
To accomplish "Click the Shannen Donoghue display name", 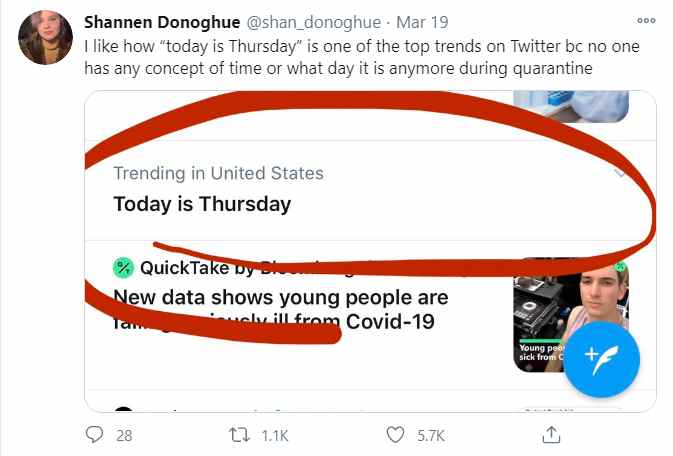I will click(161, 21).
